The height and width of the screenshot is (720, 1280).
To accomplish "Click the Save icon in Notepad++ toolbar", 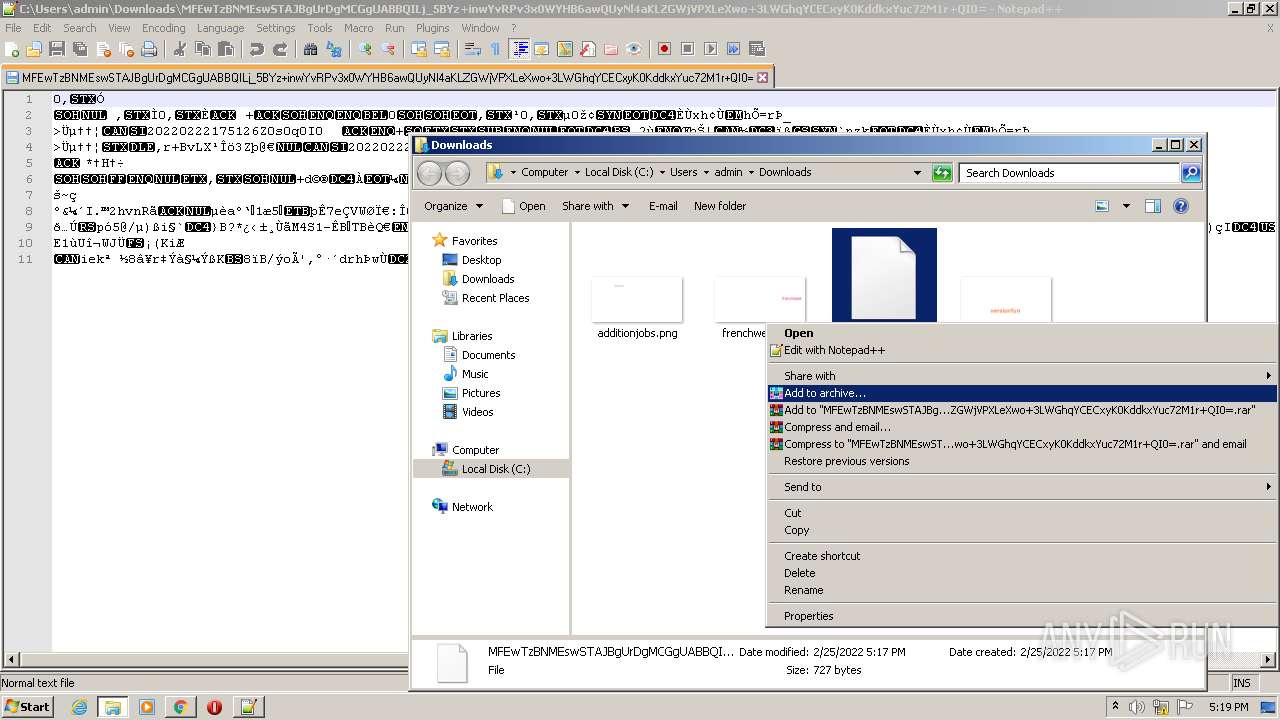I will pyautogui.click(x=57, y=48).
